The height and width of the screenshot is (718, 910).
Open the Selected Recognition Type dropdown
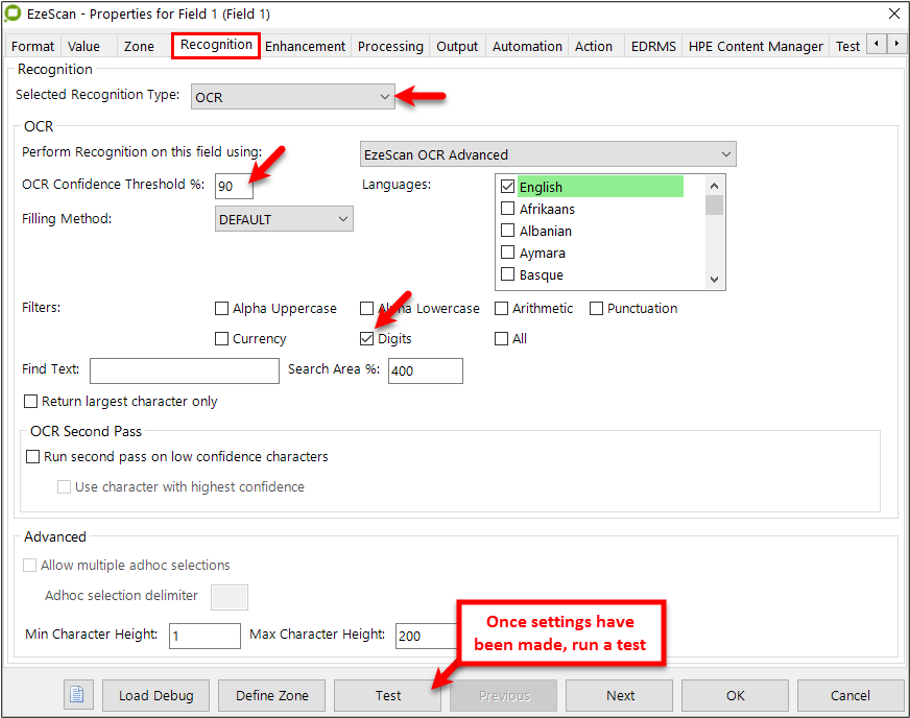coord(292,97)
